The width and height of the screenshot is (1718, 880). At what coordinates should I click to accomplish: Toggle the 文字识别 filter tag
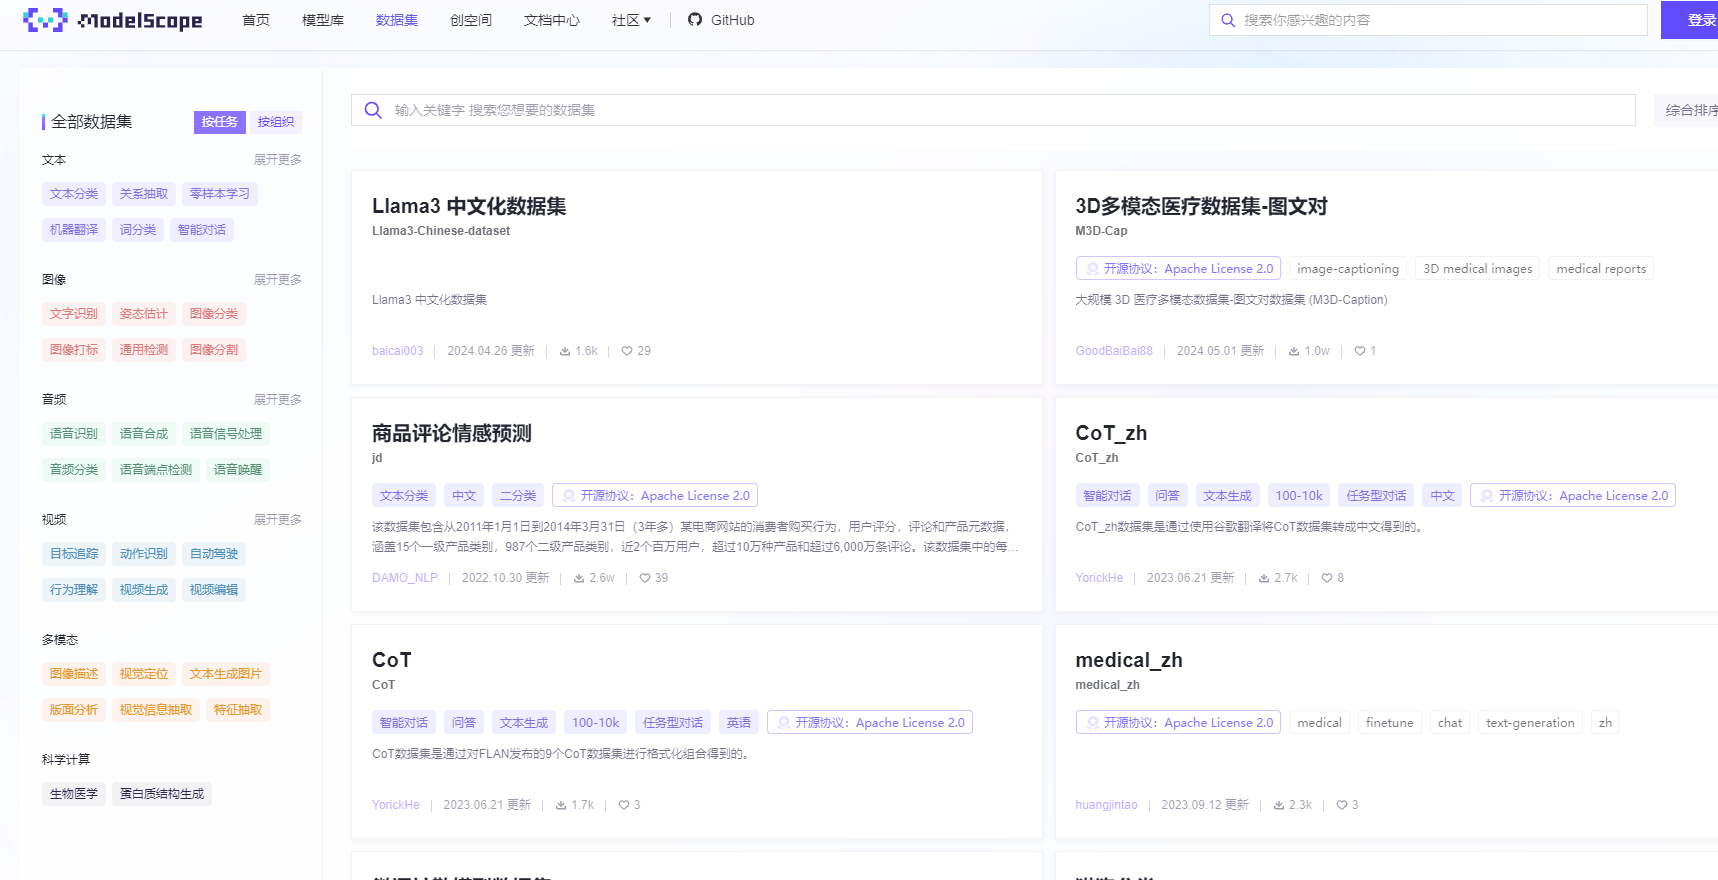74,314
